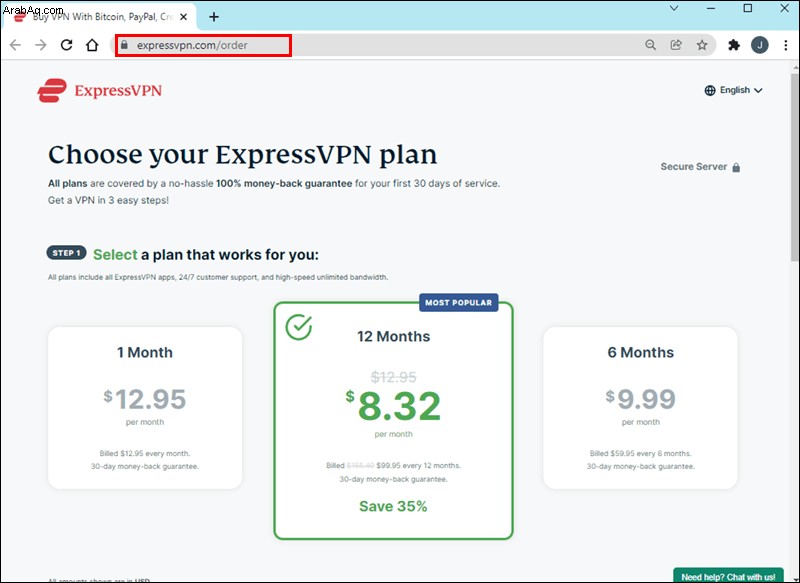Screen dimensions: 800x583
Task: Click the padlock site info icon
Action: [x=124, y=45]
